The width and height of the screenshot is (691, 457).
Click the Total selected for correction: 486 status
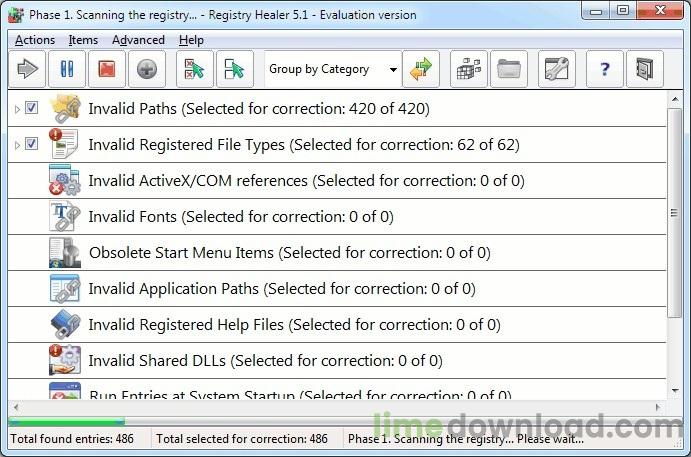pos(241,439)
